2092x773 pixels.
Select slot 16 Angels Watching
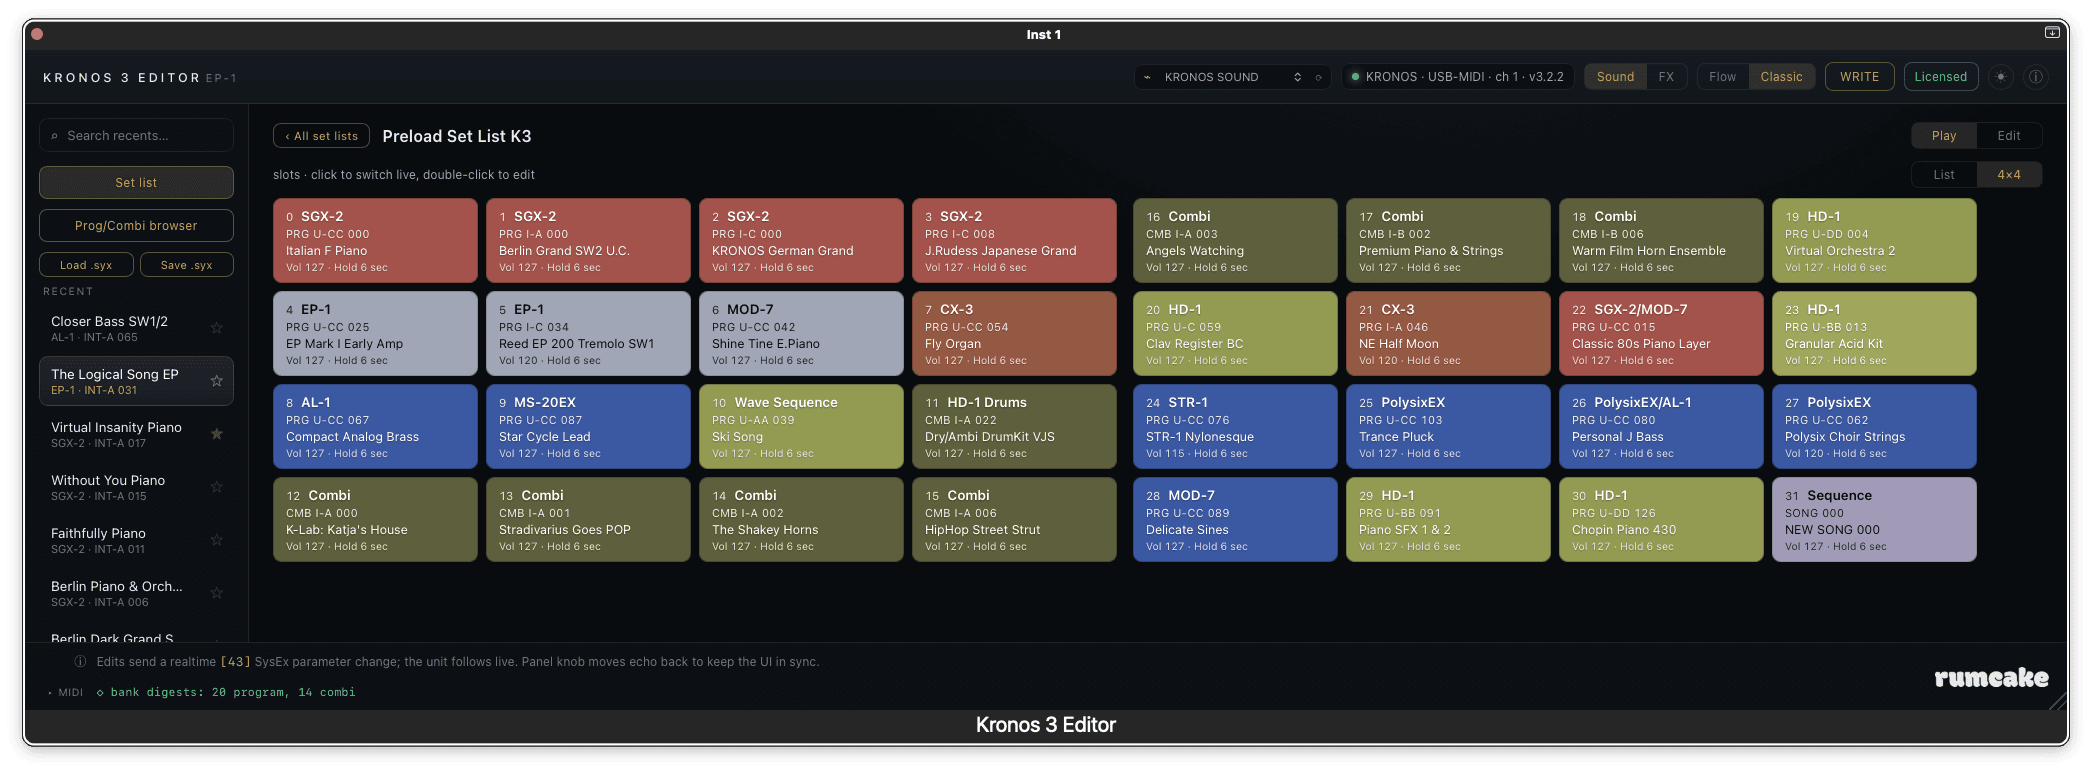point(1235,241)
